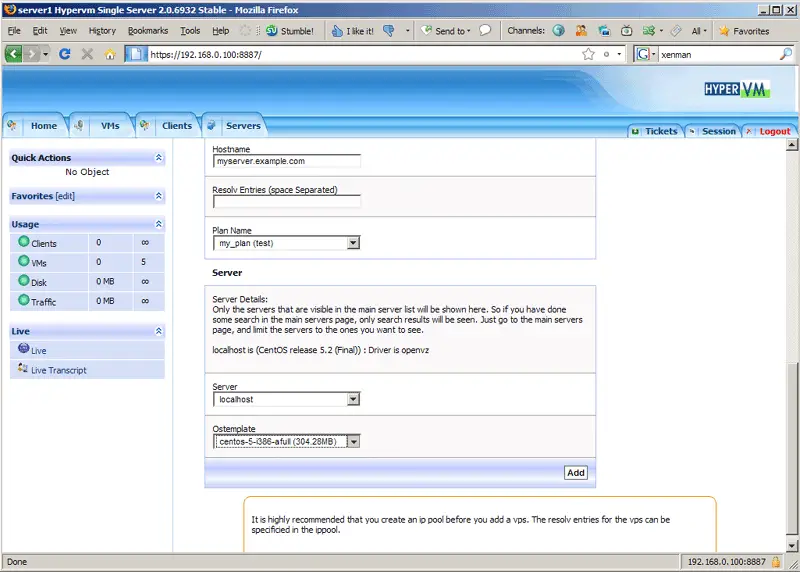
Task: Click the green VMs usage icon
Action: click(23, 261)
